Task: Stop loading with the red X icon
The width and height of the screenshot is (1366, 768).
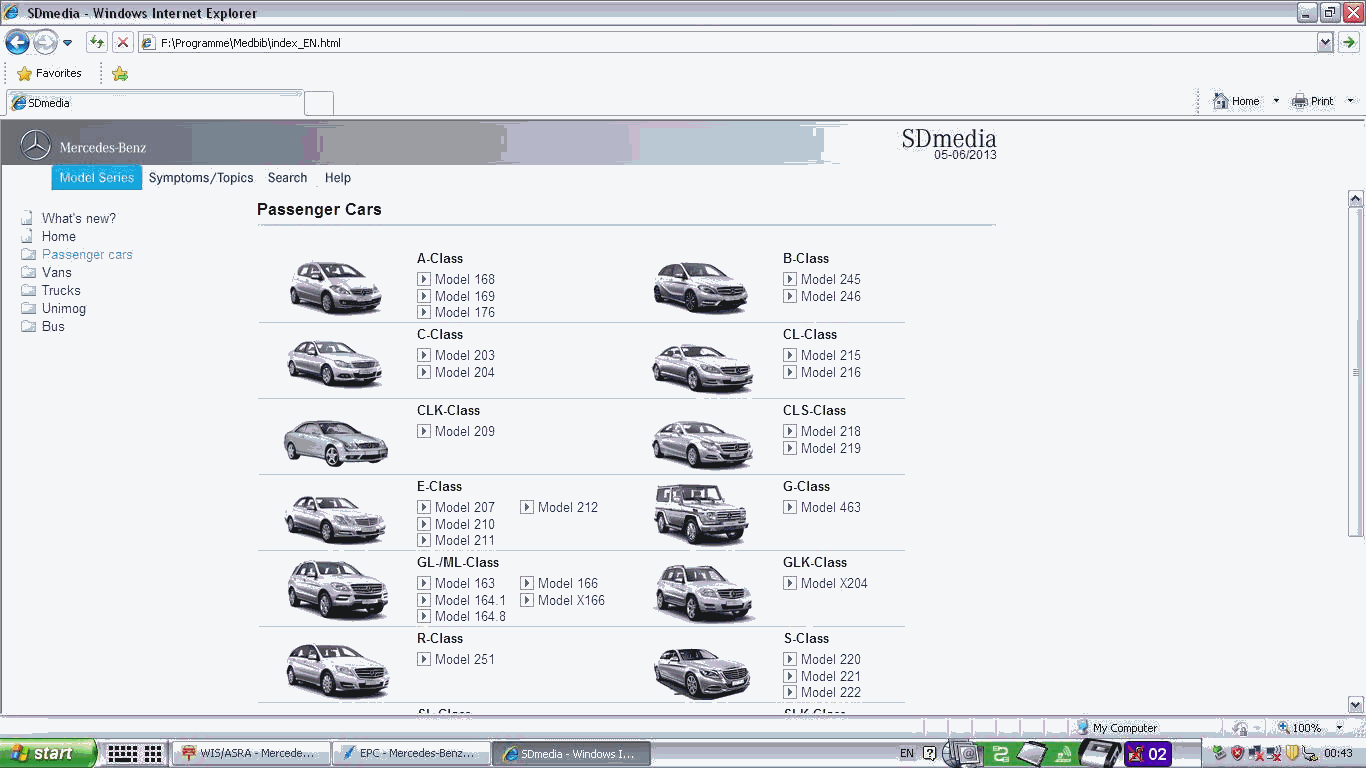Action: (x=122, y=42)
